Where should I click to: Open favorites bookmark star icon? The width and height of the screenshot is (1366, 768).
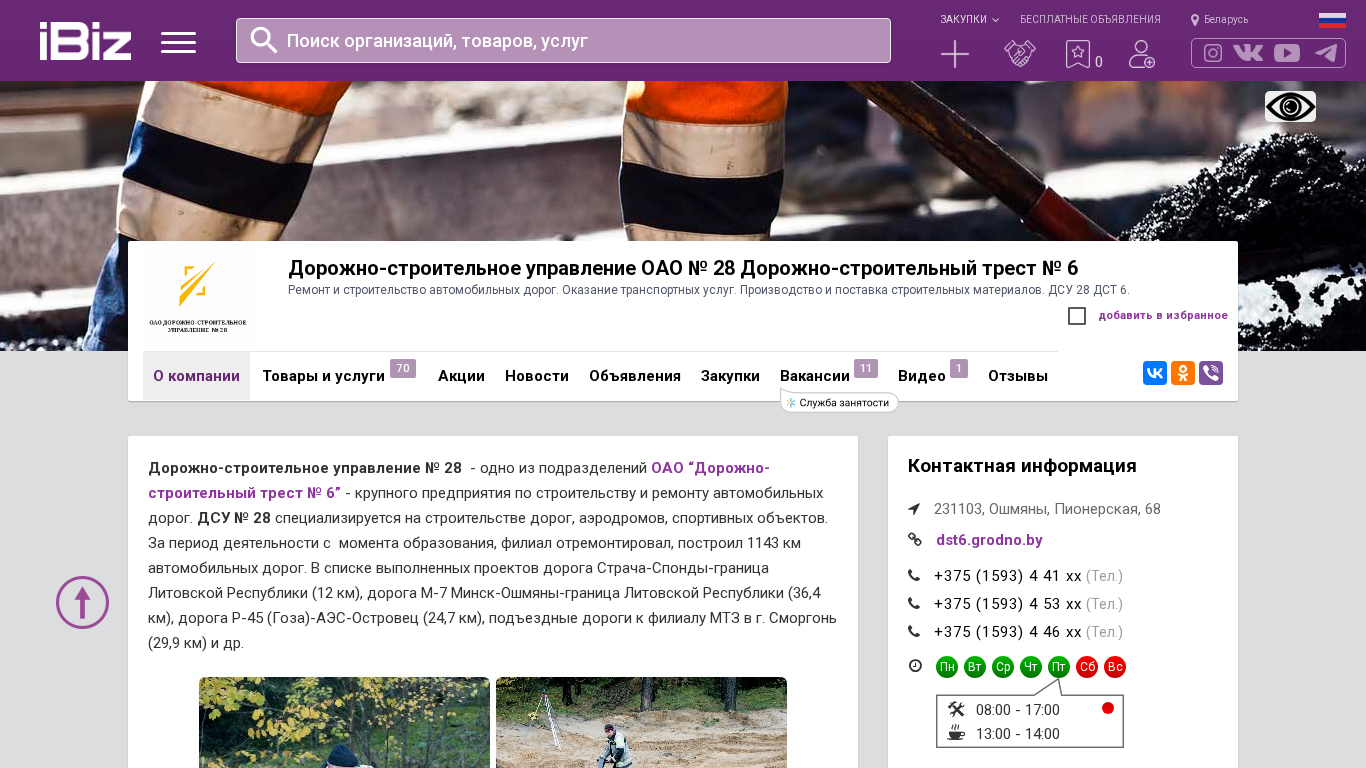1077,54
